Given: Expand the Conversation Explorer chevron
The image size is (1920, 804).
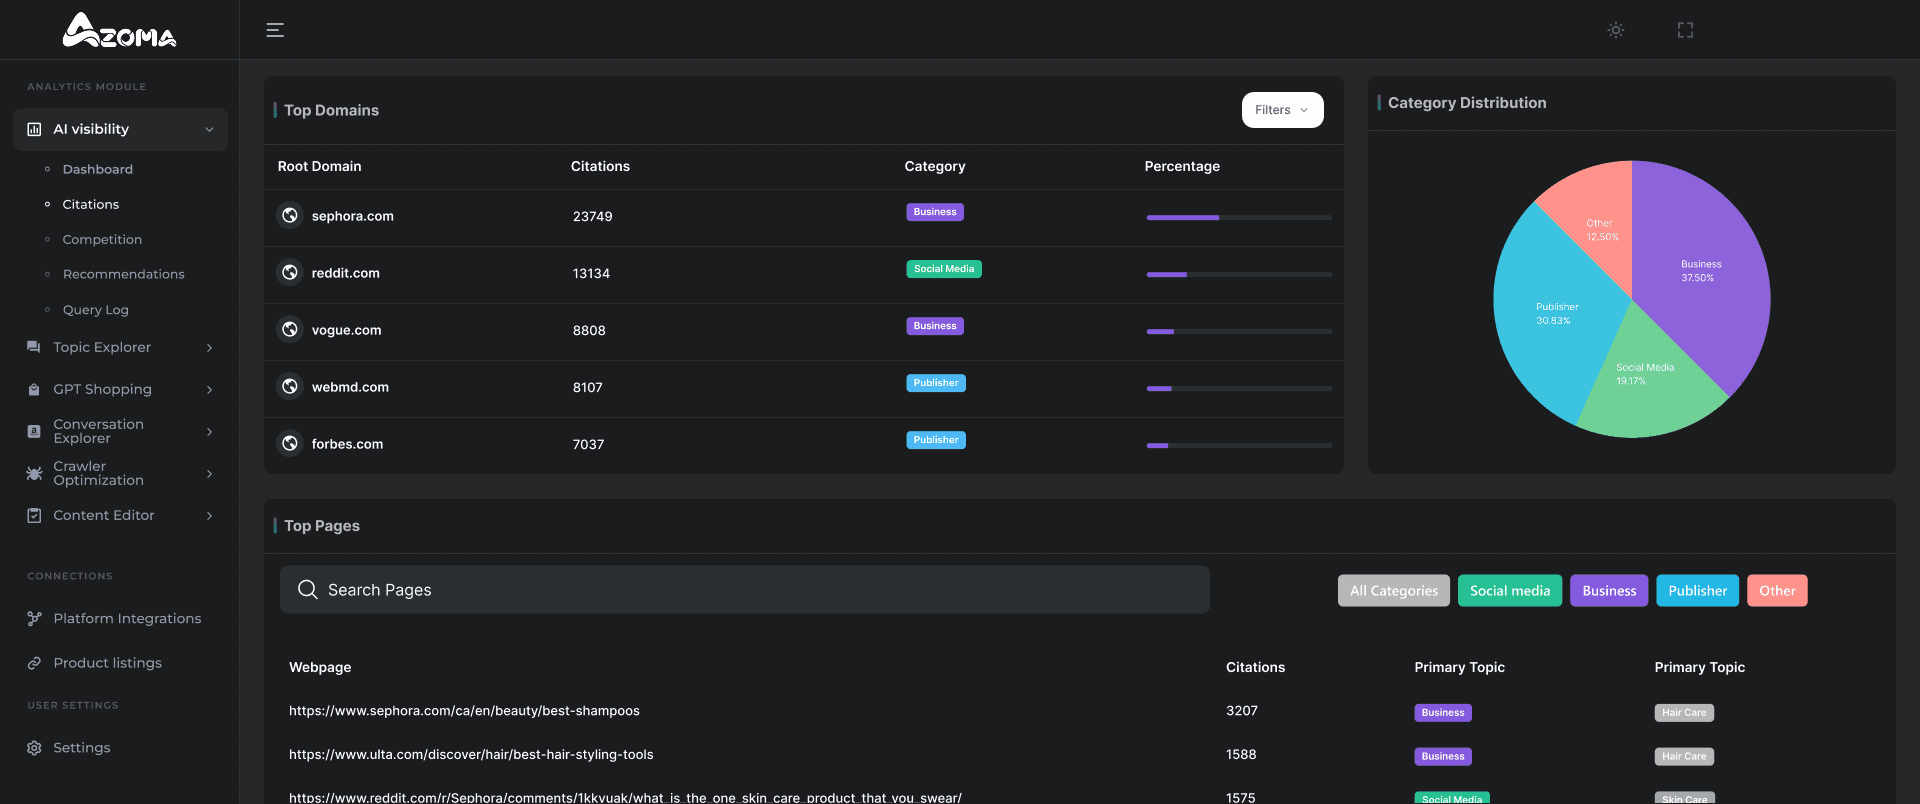Looking at the screenshot, I should click(209, 431).
